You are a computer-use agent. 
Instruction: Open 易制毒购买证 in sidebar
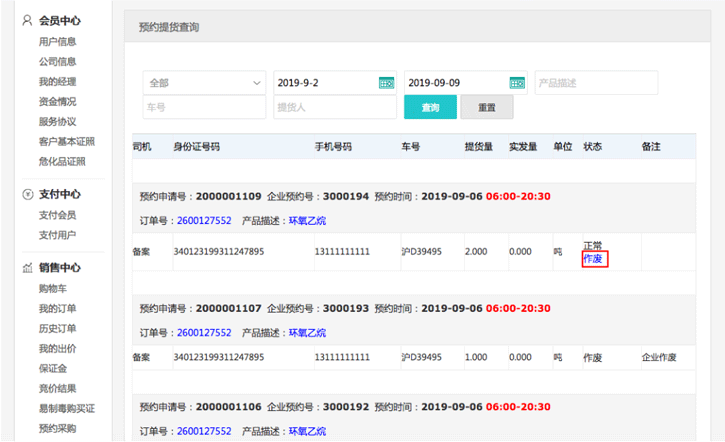click(x=67, y=408)
